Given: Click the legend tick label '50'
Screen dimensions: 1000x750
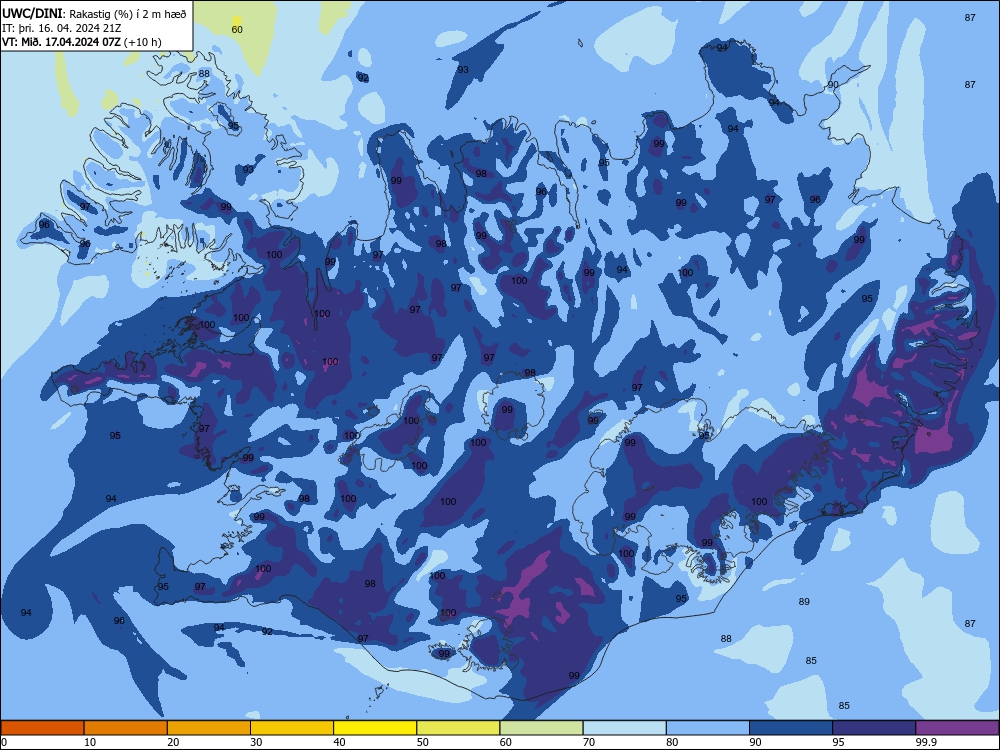Looking at the screenshot, I should click(423, 742).
